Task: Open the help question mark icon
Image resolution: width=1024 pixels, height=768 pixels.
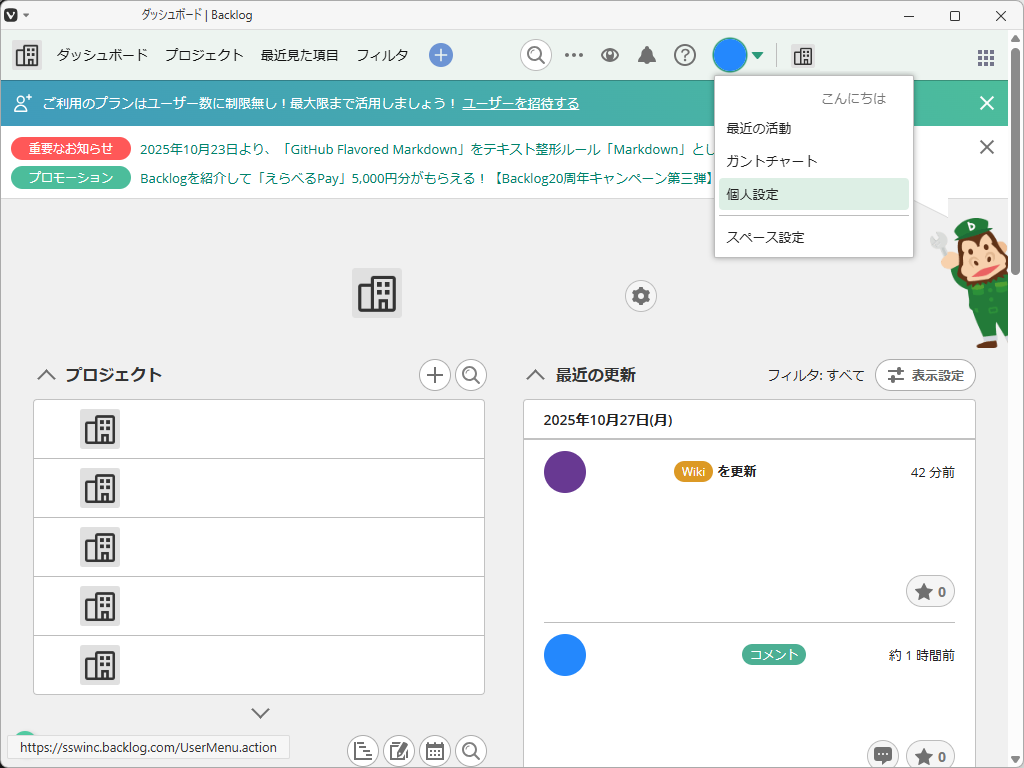Action: coord(684,56)
